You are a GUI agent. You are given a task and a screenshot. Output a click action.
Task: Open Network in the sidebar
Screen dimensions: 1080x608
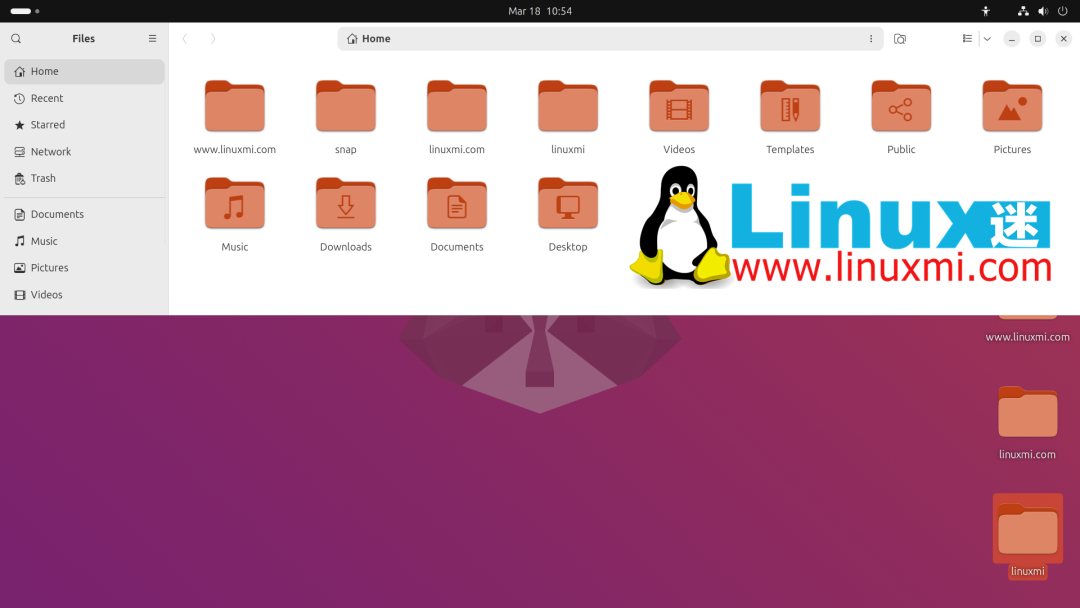(50, 151)
